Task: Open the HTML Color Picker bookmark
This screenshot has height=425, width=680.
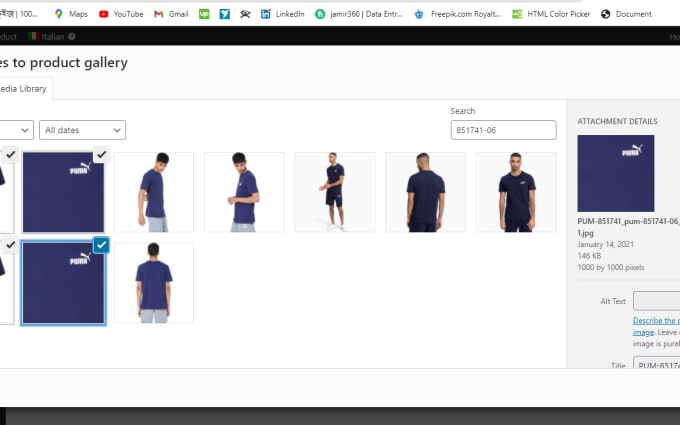Action: click(551, 14)
